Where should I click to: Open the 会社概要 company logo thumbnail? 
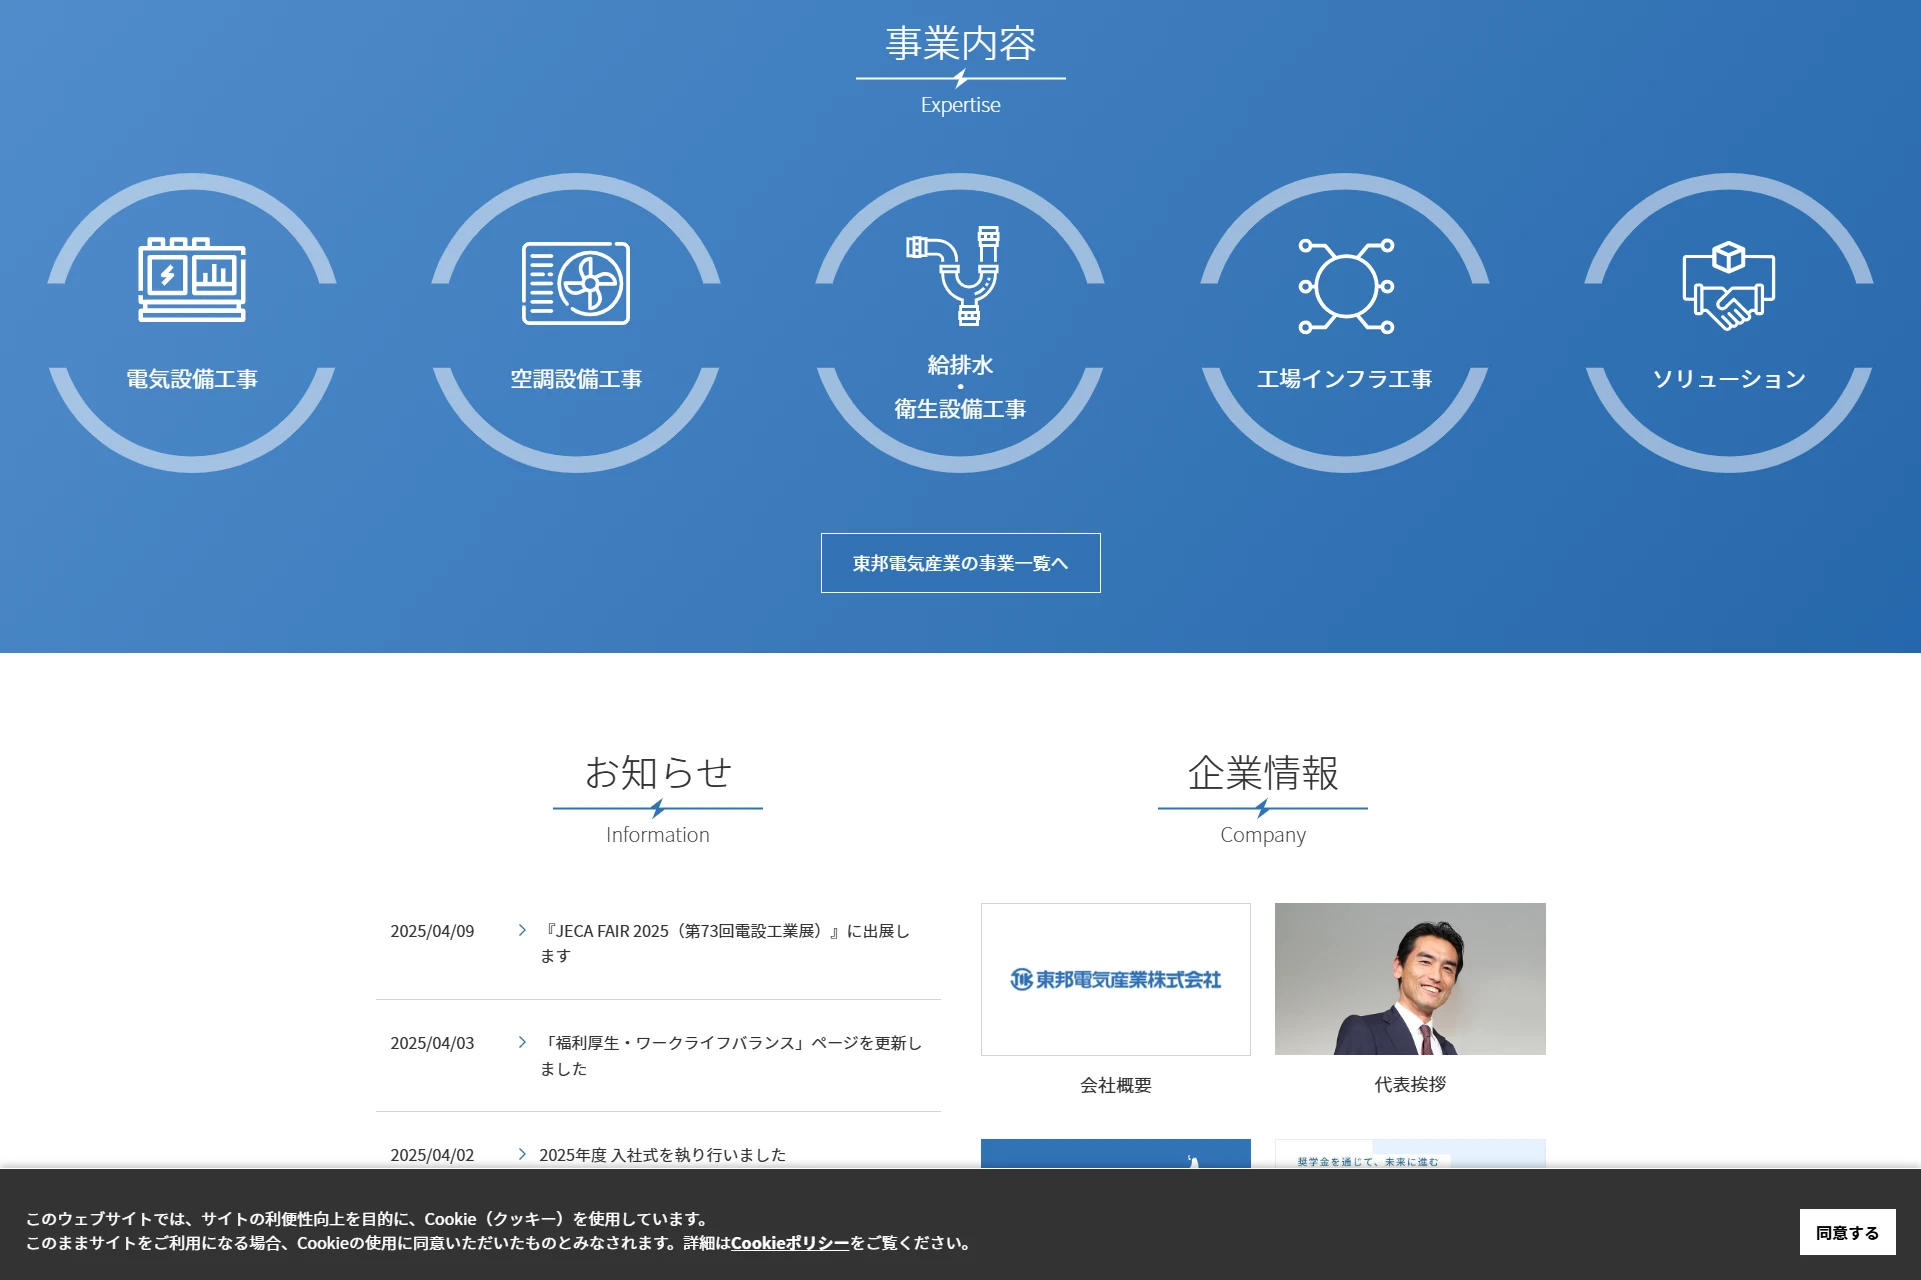tap(1115, 979)
